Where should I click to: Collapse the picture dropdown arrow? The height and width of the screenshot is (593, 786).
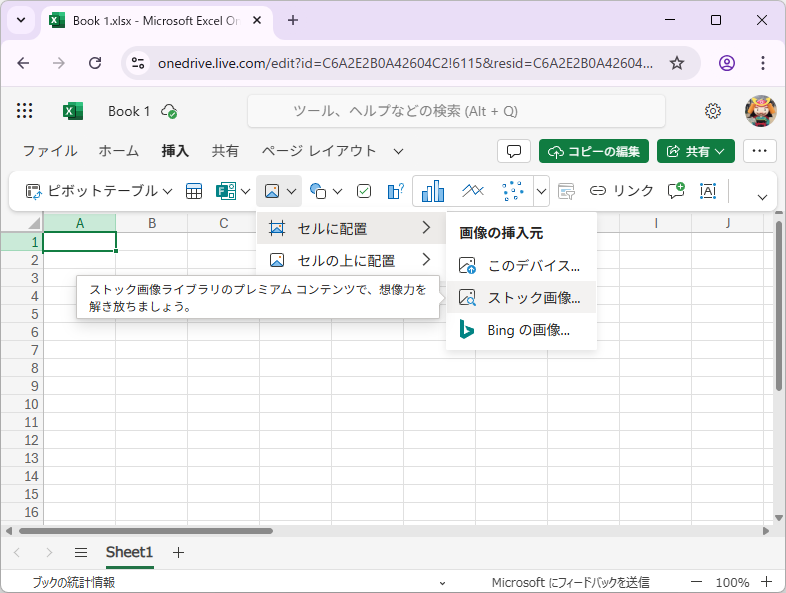tap(291, 191)
